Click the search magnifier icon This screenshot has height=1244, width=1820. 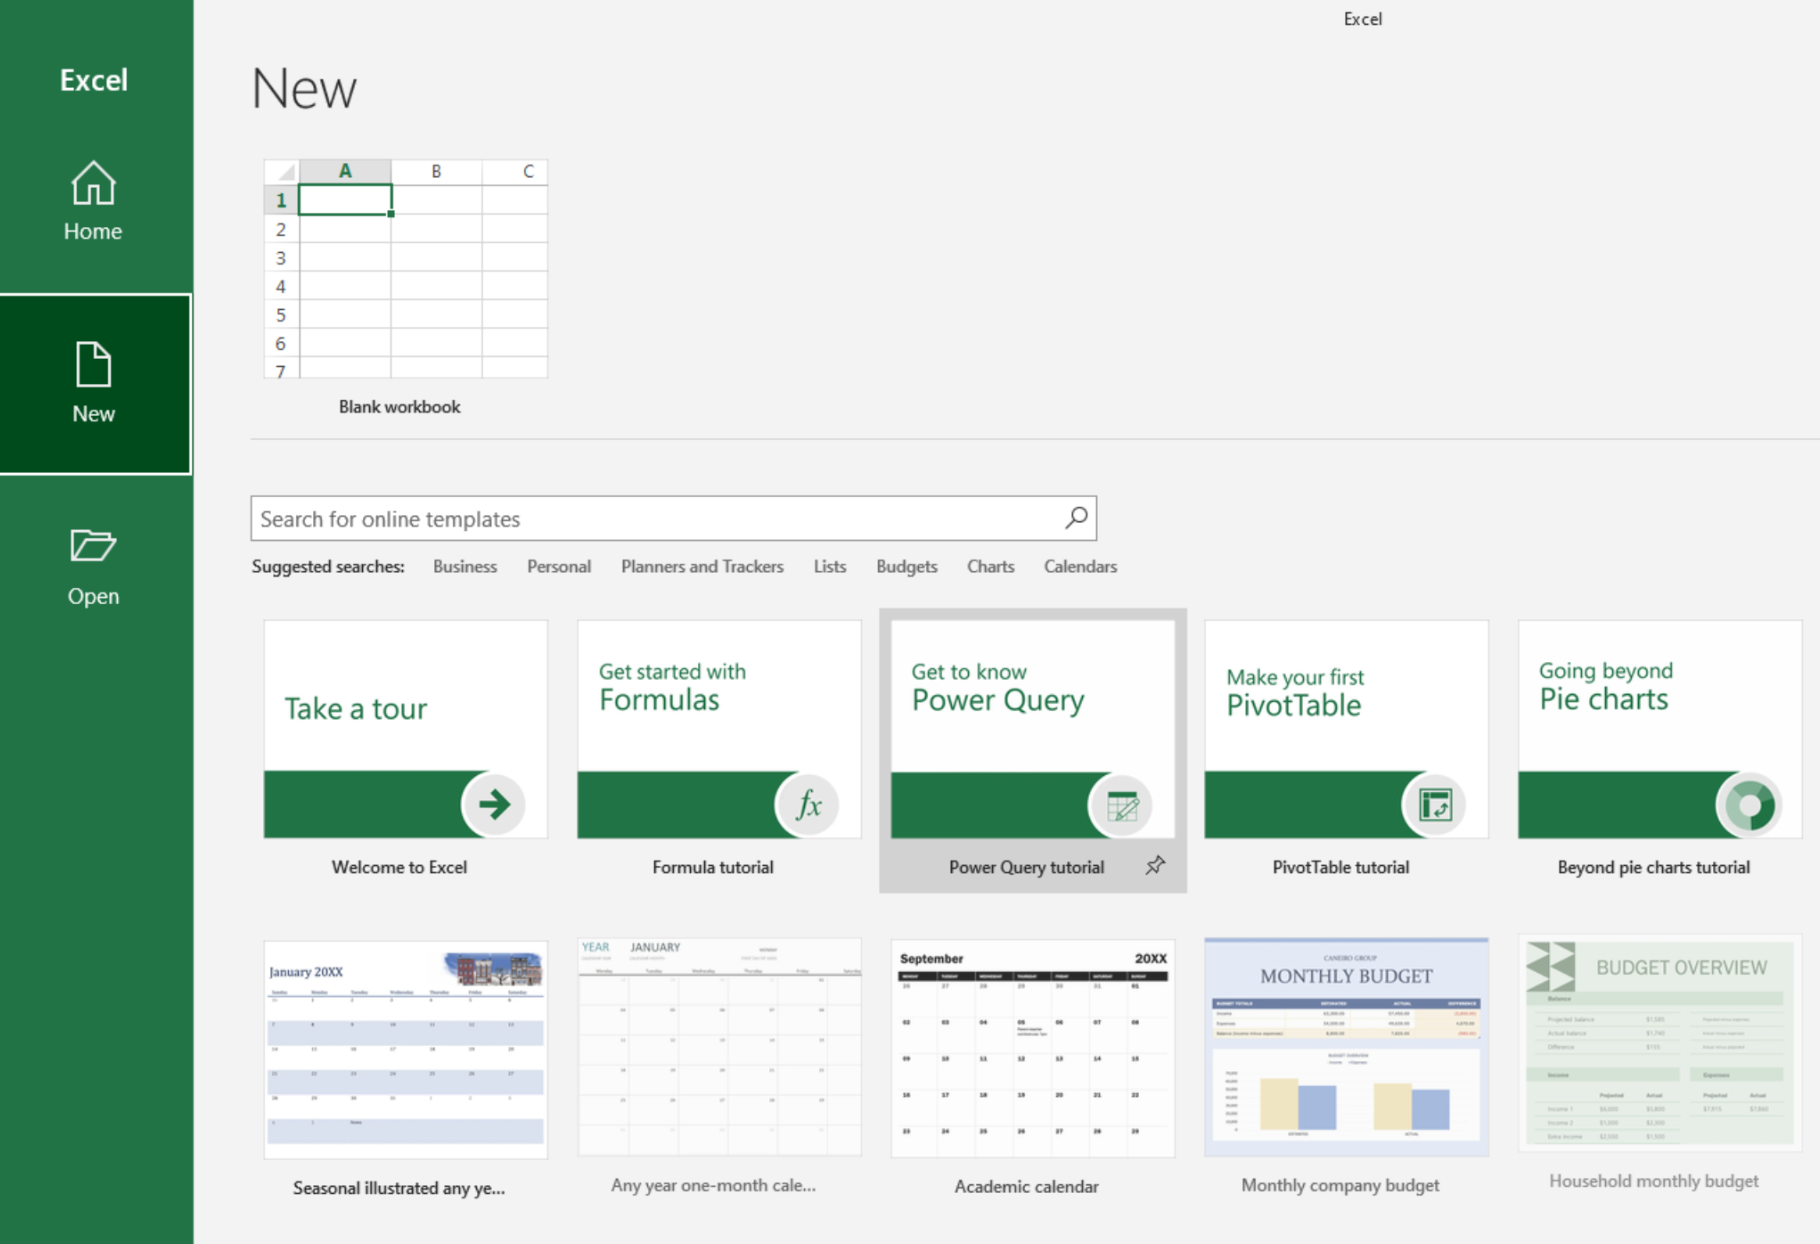[x=1076, y=518]
